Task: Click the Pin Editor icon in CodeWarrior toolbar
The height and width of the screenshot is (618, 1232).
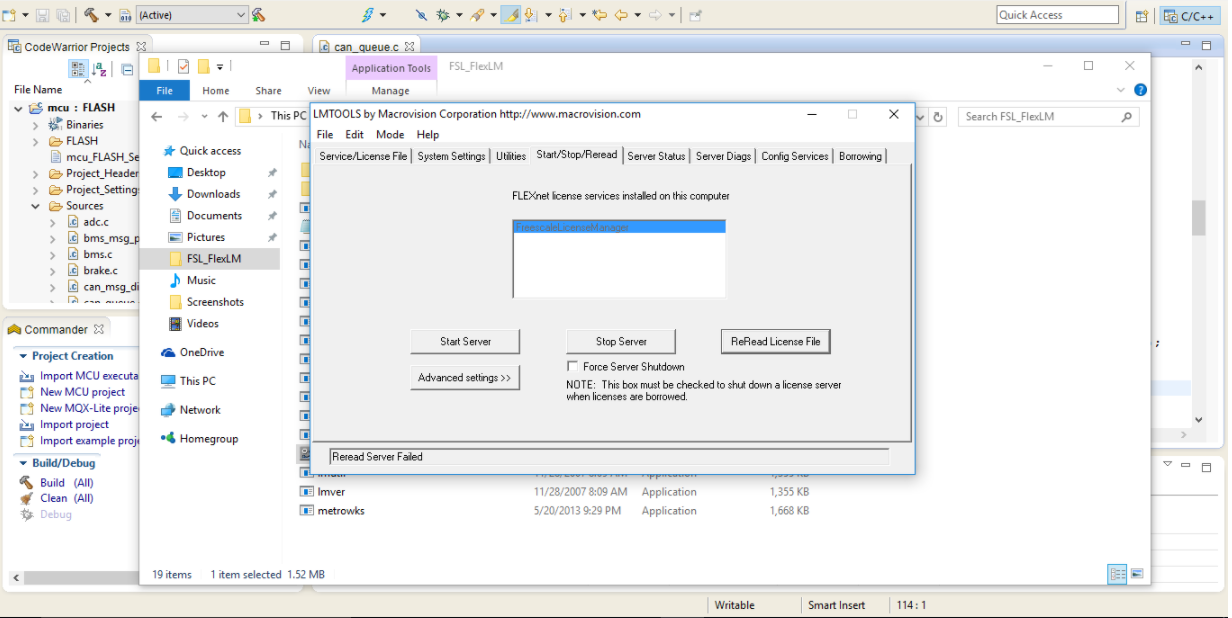Action: pos(696,15)
